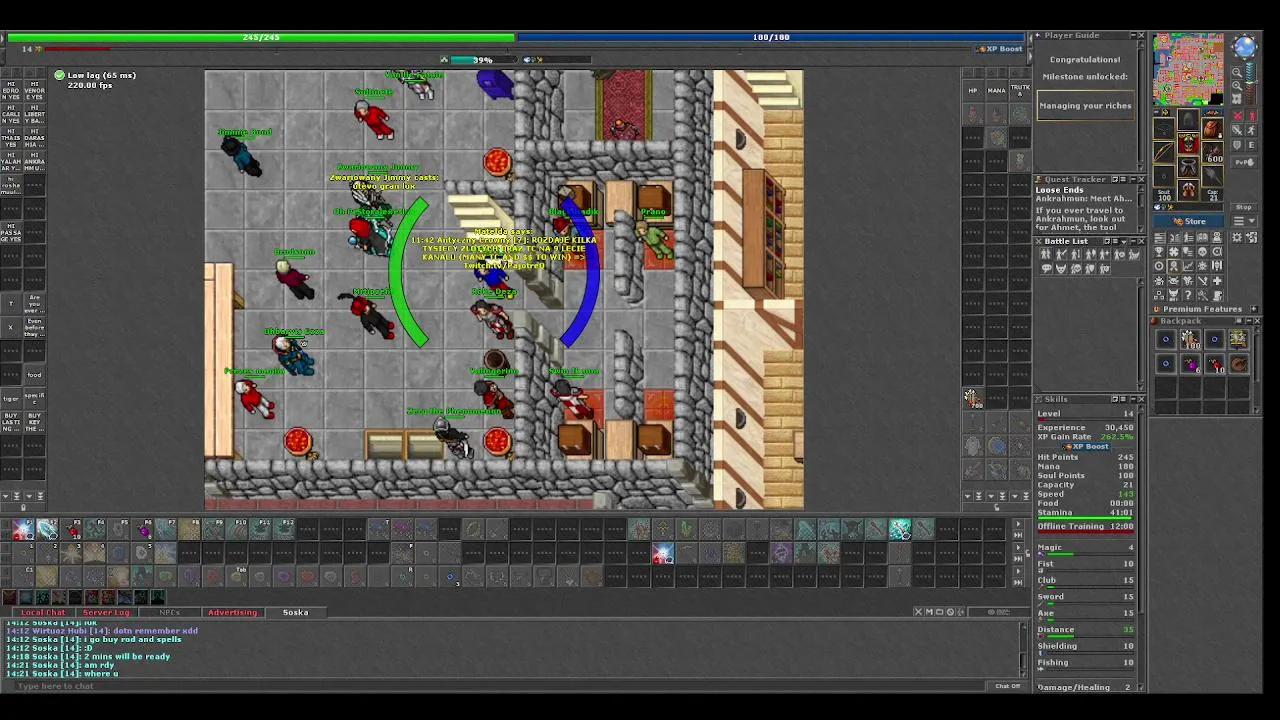1280x720 pixels.
Task: Click the brown bag in Backpack
Action: (x=1239, y=364)
